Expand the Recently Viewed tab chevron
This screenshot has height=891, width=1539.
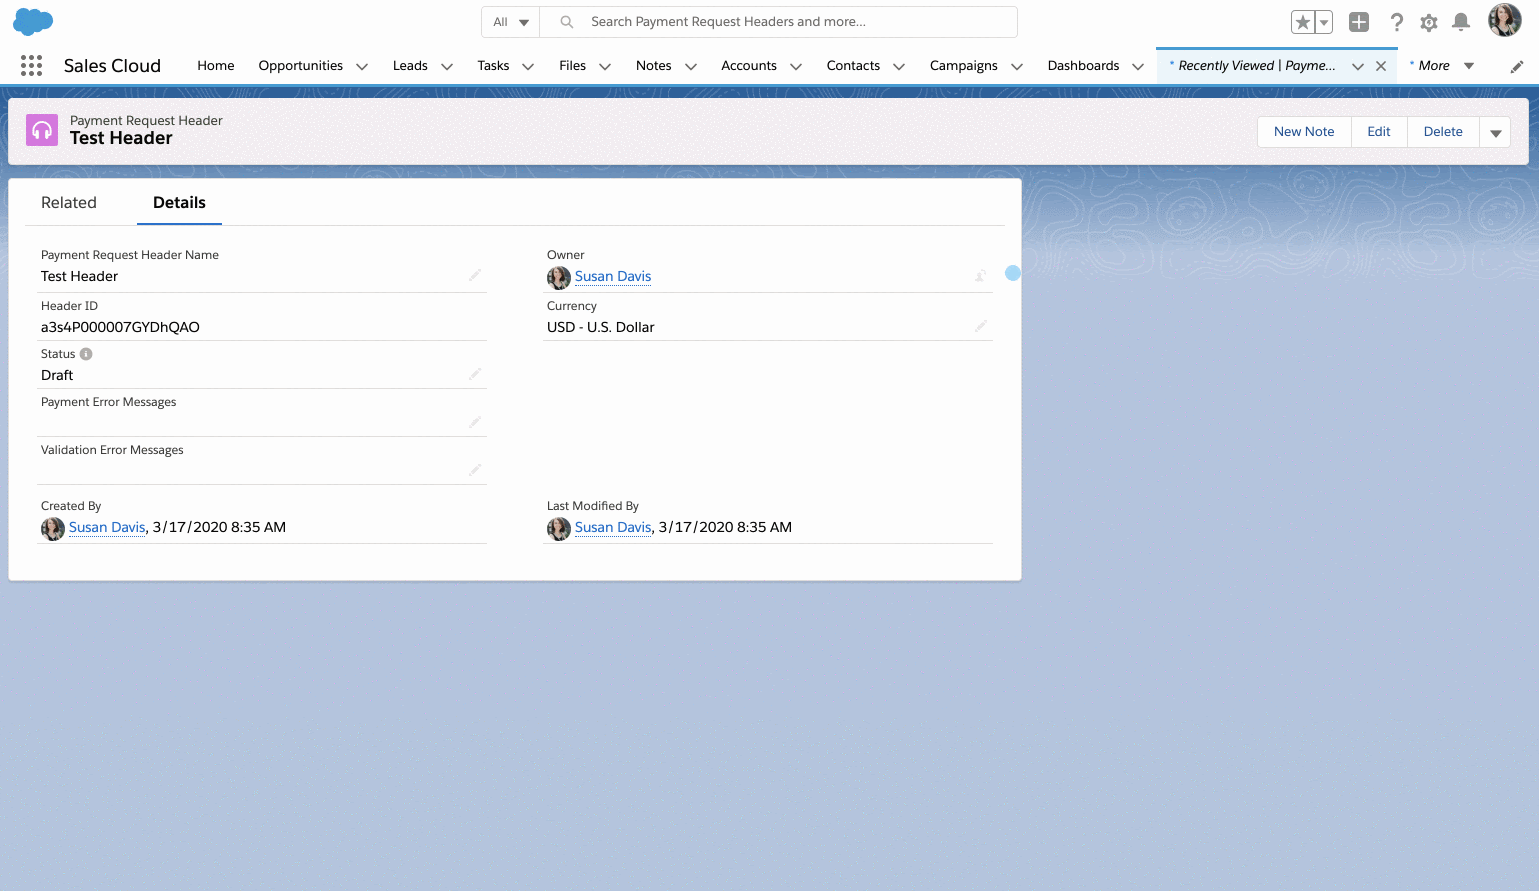pos(1358,67)
